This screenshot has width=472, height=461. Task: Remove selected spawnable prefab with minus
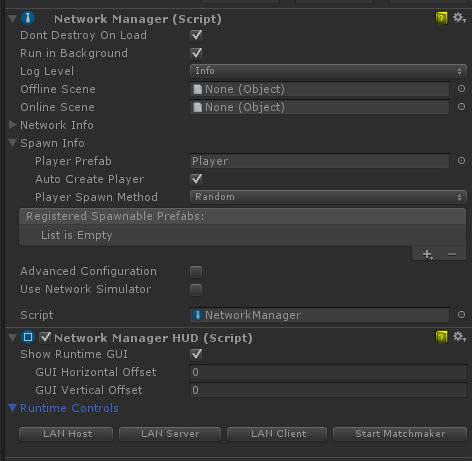(452, 254)
